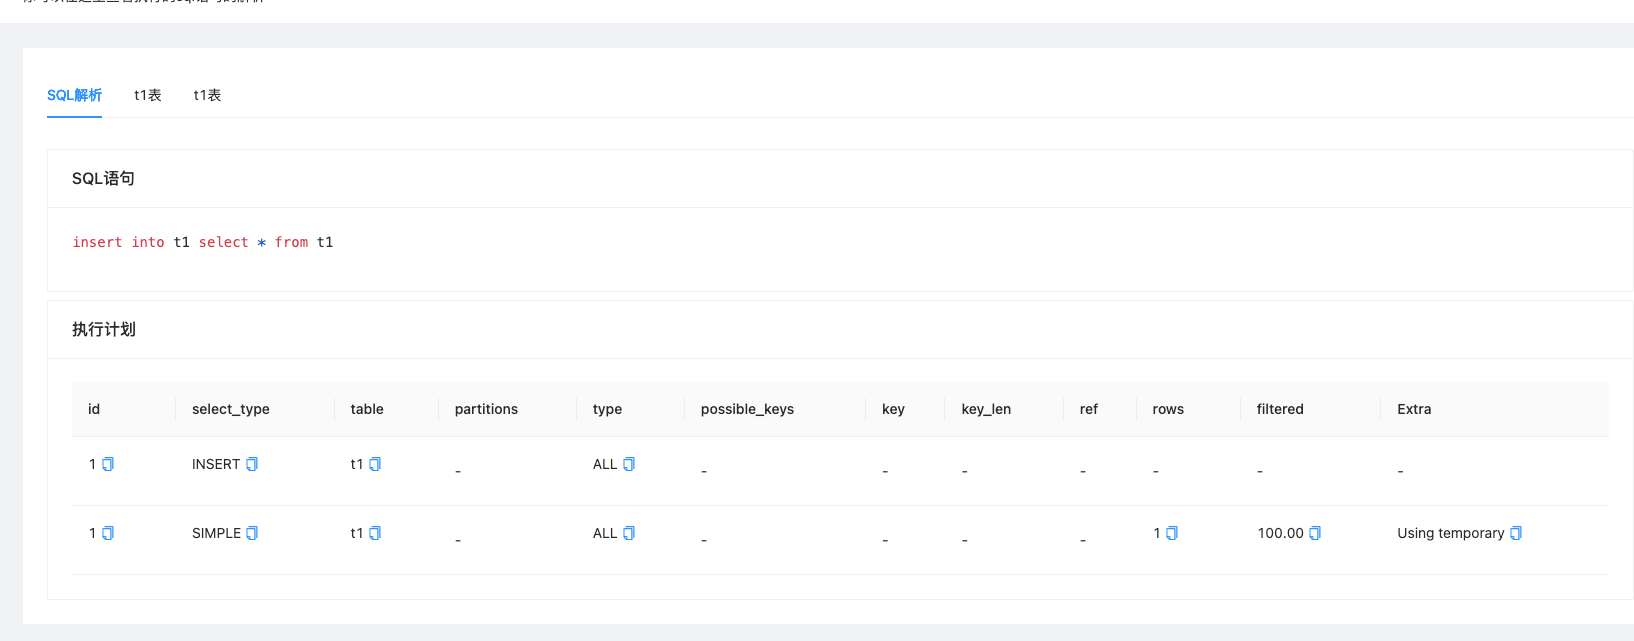Image resolution: width=1634 pixels, height=641 pixels.
Task: Copy id value in INSERT row
Action: 108,464
